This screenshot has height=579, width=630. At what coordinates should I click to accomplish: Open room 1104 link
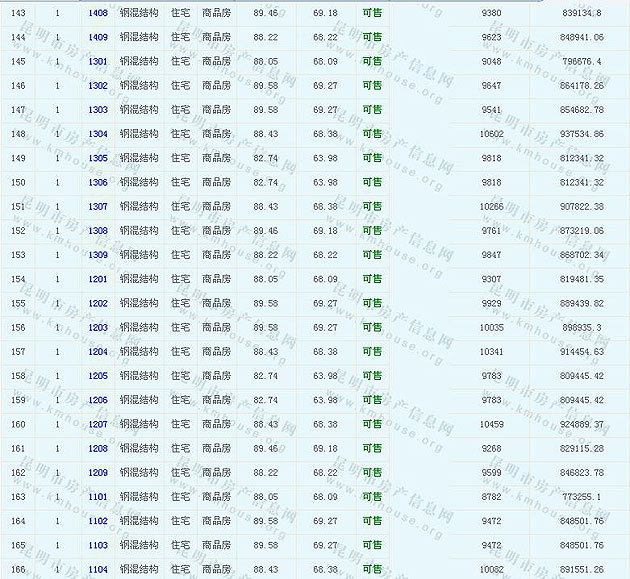[x=97, y=569]
